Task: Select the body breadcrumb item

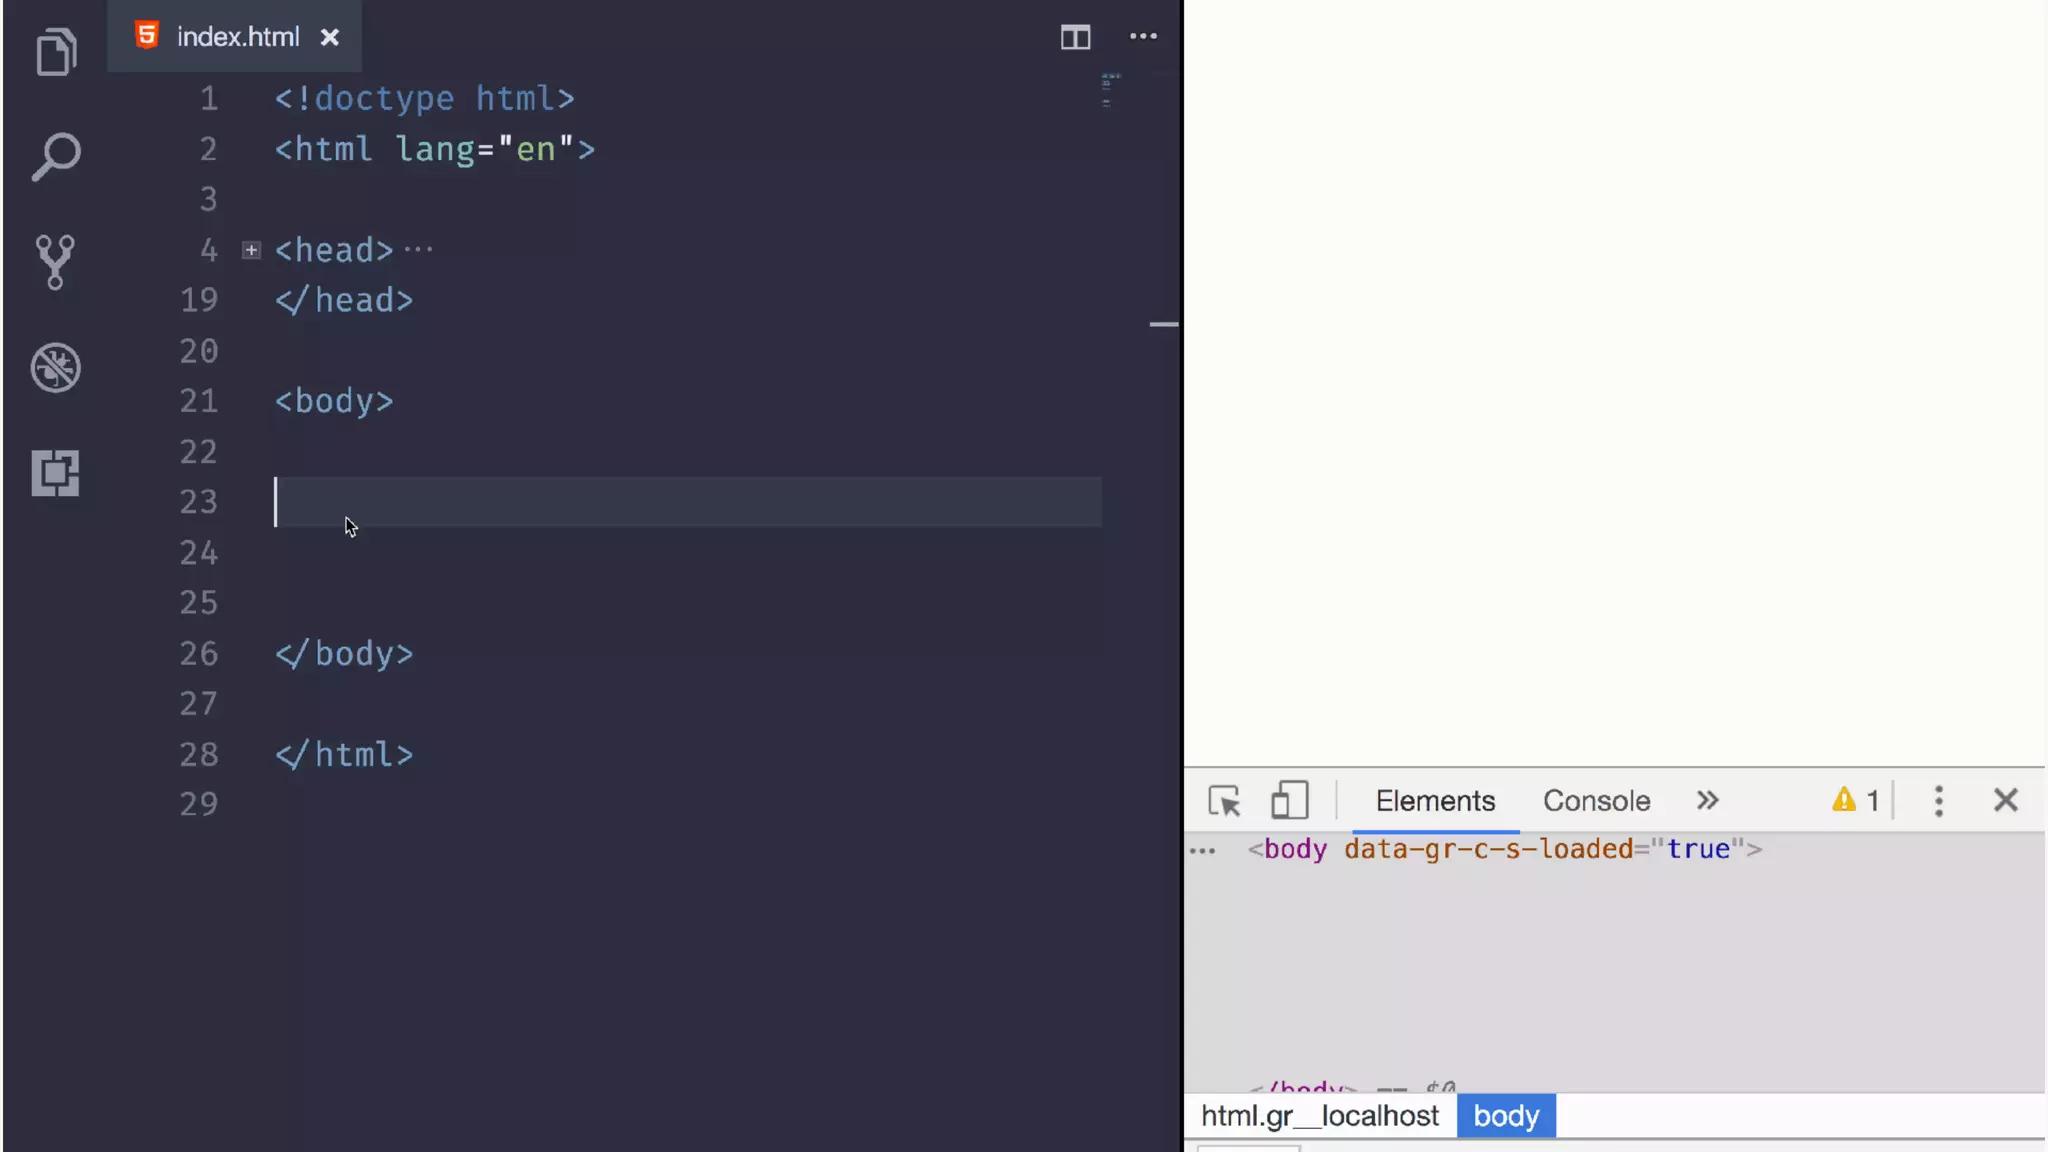Action: [x=1505, y=1116]
